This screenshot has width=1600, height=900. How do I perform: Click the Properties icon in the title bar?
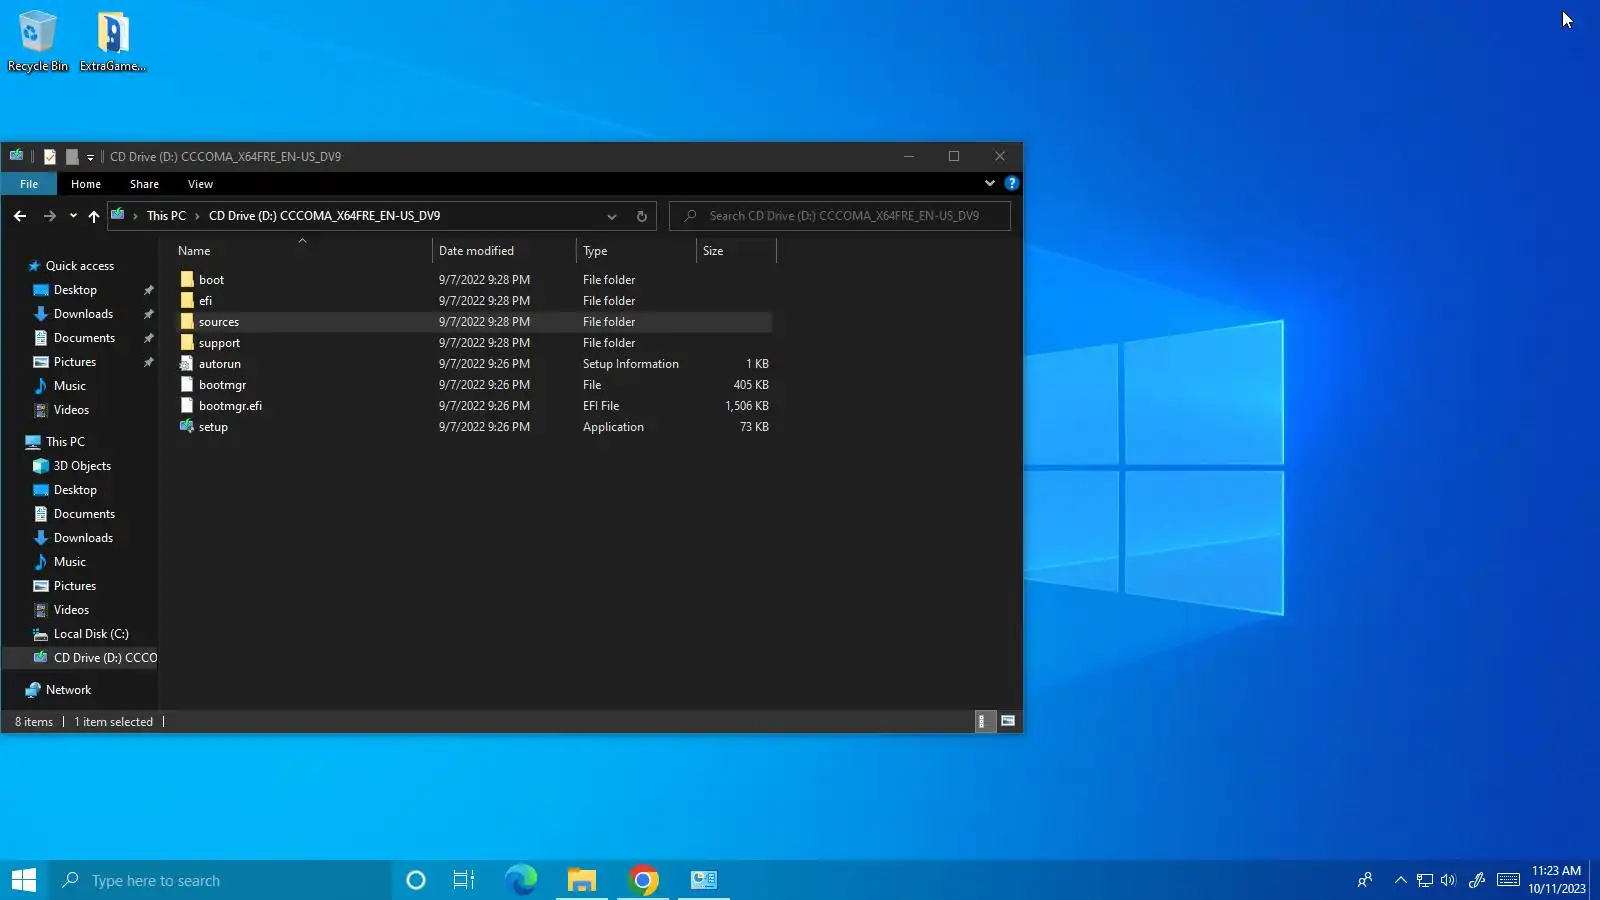(x=50, y=157)
